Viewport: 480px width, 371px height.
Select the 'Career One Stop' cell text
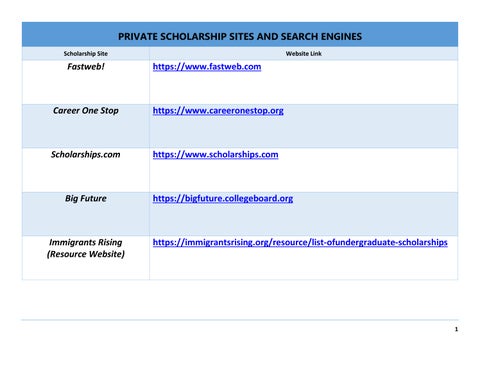pyautogui.click(x=86, y=111)
